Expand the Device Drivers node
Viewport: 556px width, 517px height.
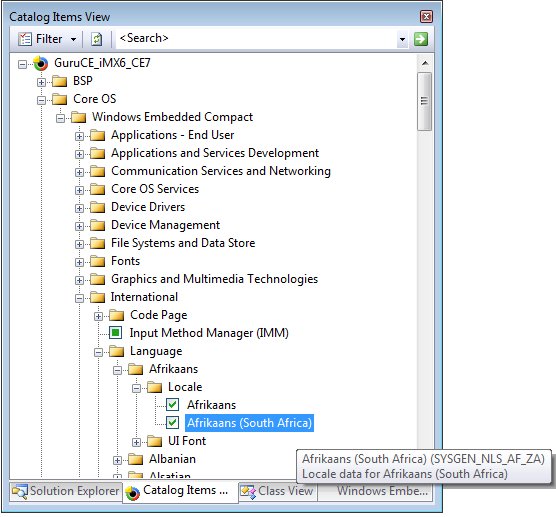[x=79, y=208]
